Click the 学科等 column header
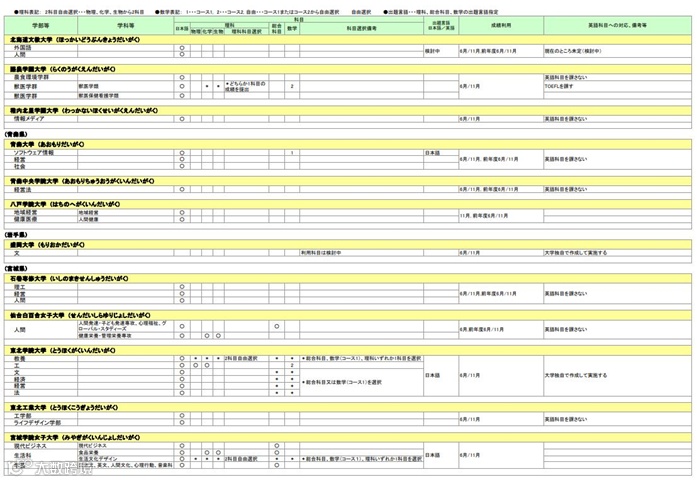Screen dimensions: 697x482 (x=125, y=25)
